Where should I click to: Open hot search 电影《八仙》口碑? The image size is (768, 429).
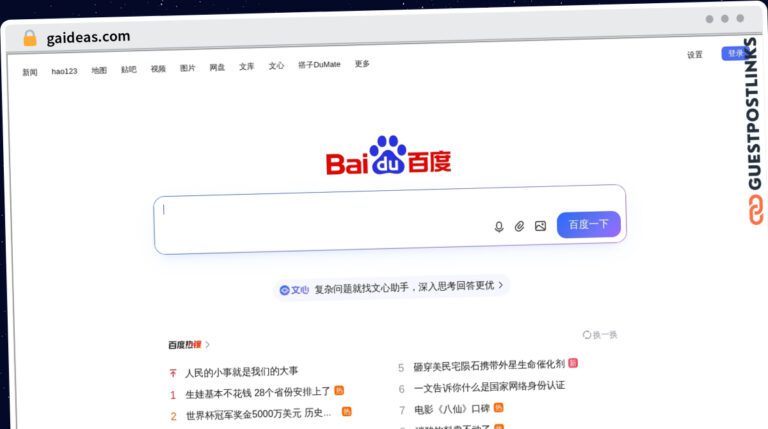452,409
